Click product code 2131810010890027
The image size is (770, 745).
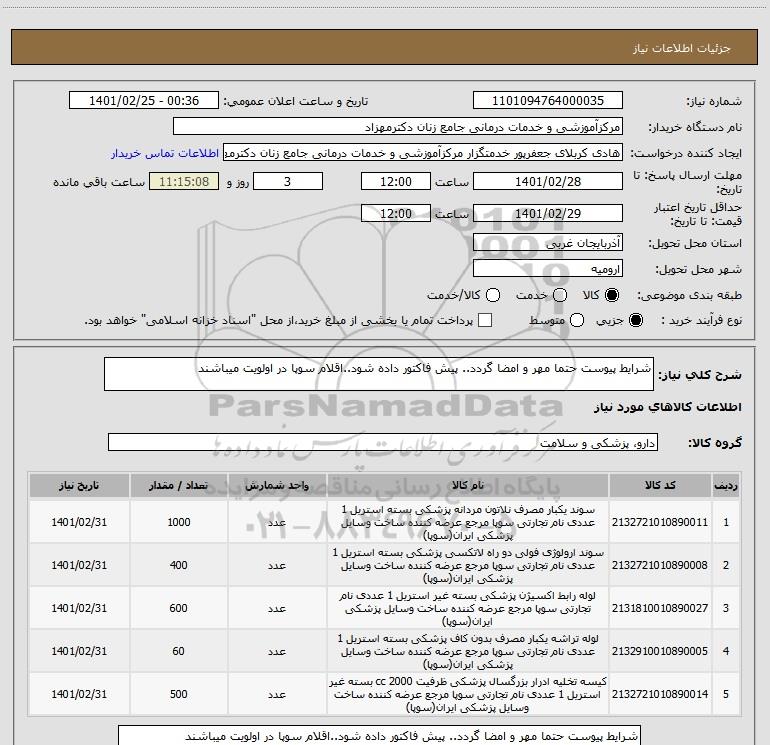[660, 608]
